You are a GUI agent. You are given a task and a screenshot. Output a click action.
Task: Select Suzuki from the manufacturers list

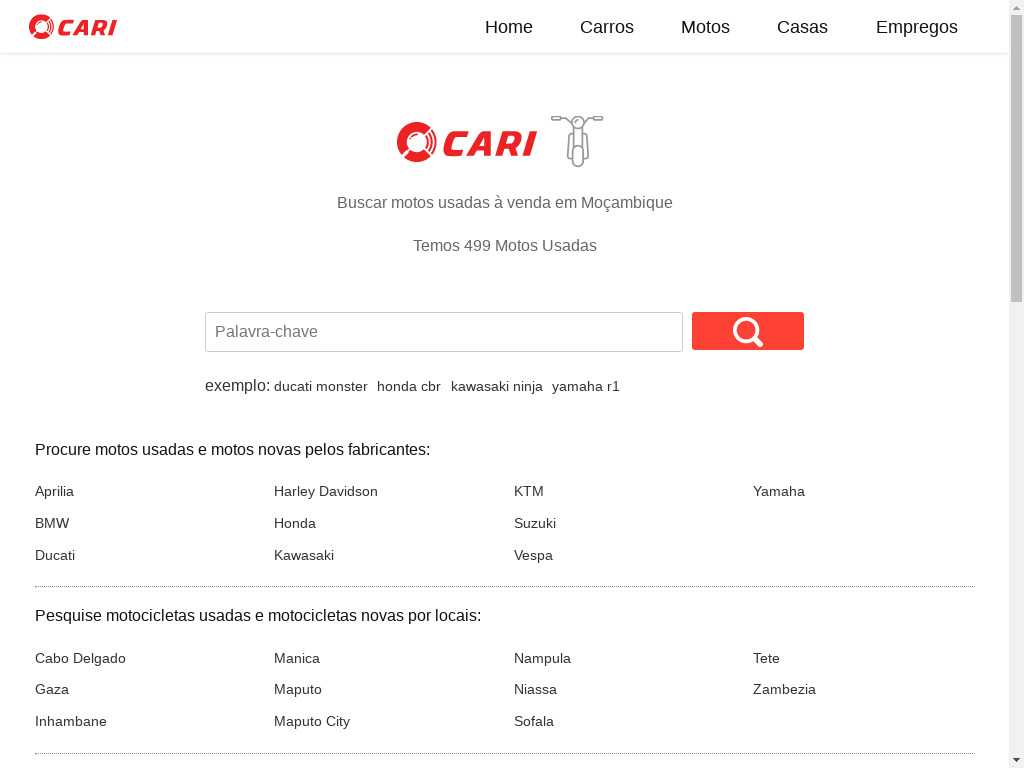point(534,523)
